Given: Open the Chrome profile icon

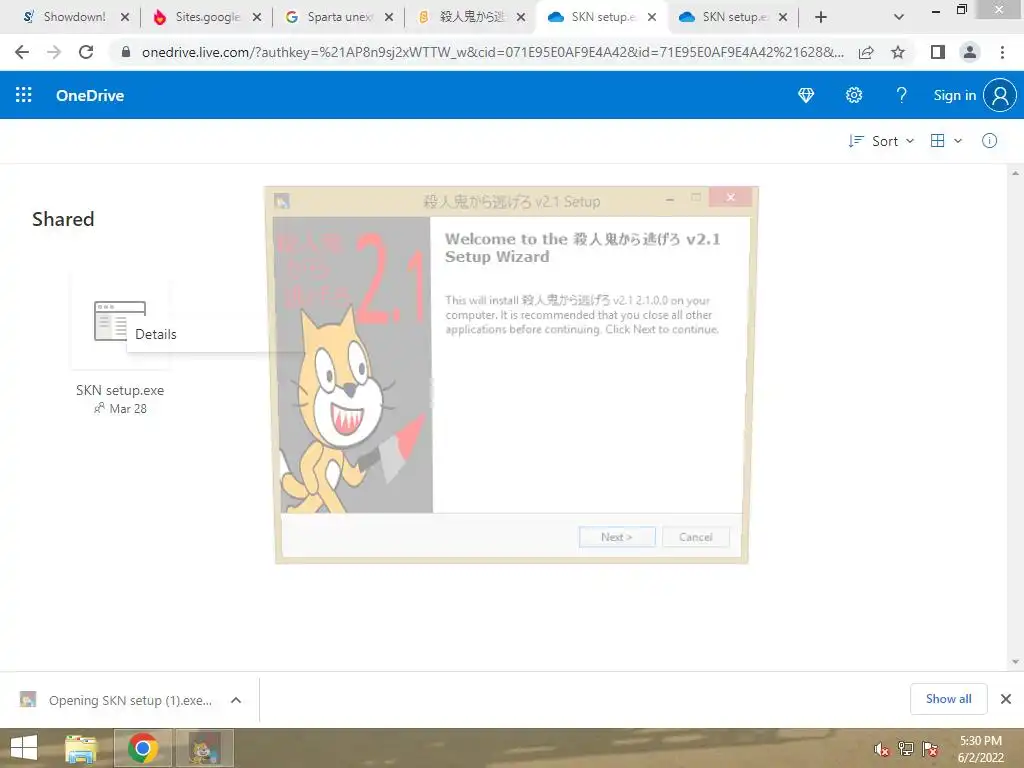Looking at the screenshot, I should click(970, 52).
